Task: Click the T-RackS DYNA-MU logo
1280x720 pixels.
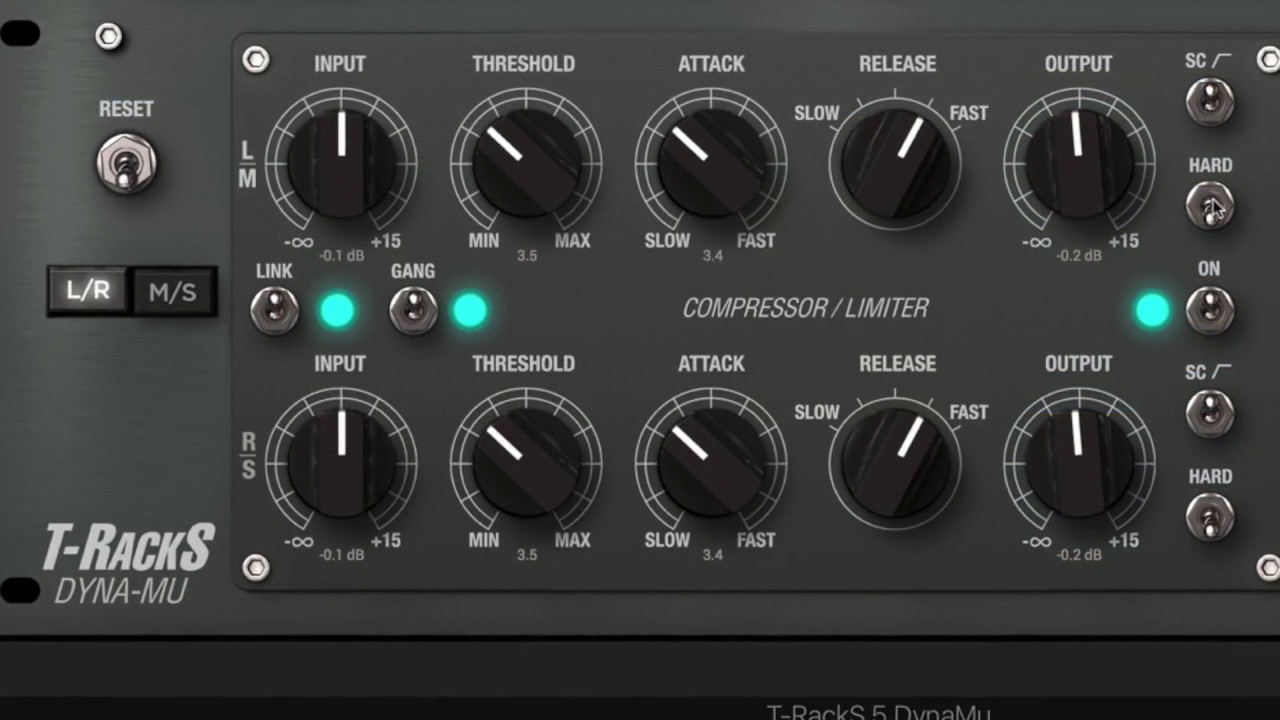Action: point(127,565)
